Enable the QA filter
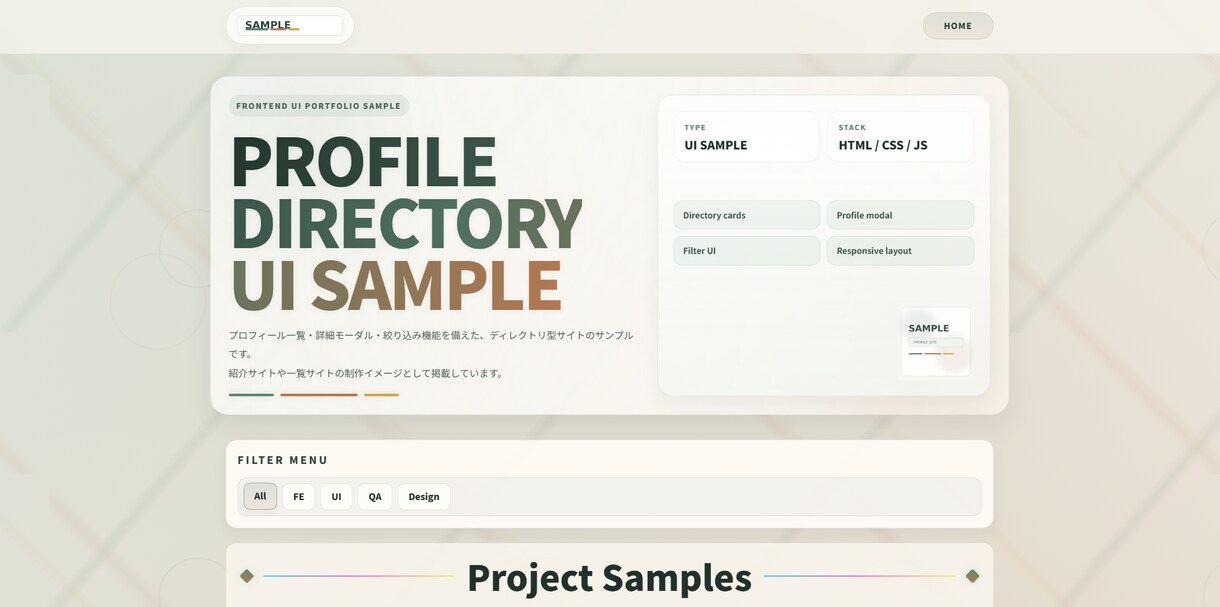This screenshot has height=607, width=1220. pyautogui.click(x=374, y=495)
